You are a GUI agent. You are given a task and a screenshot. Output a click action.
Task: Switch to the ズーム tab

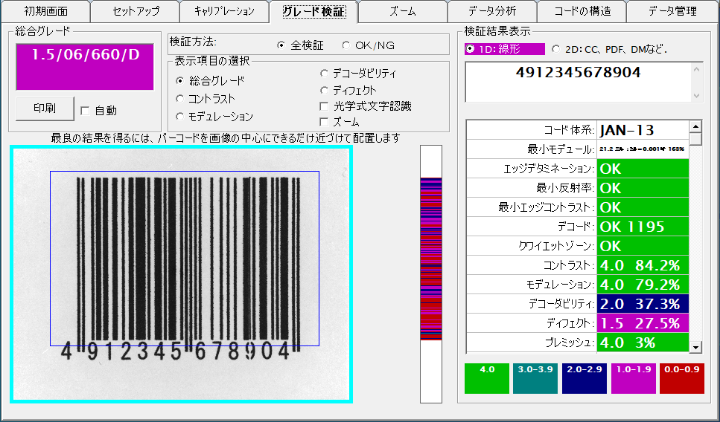coord(402,11)
